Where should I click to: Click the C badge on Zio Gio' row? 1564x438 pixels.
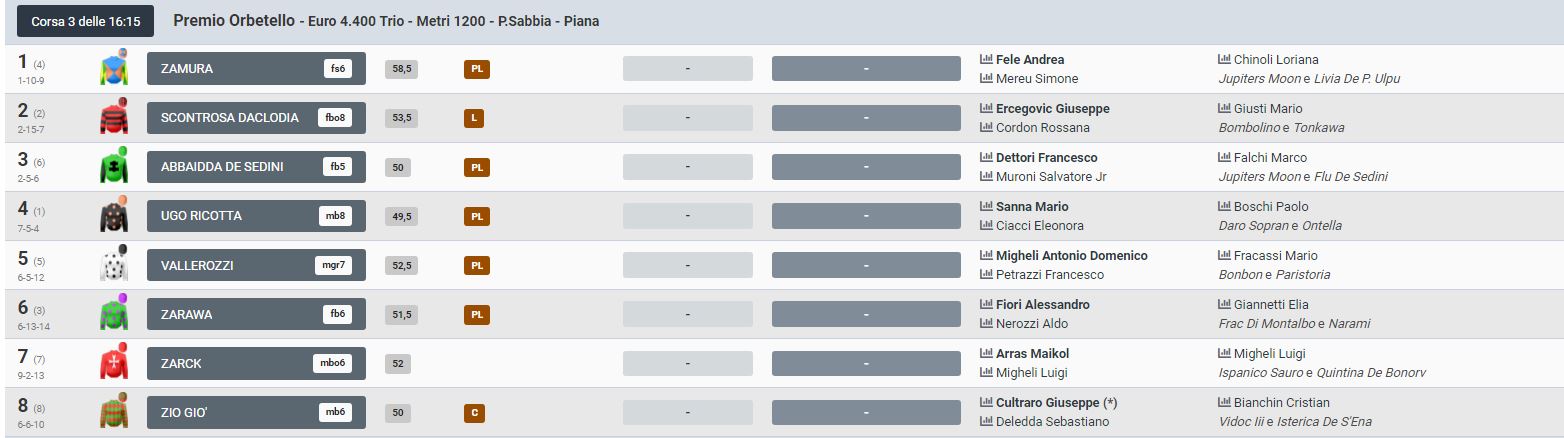pos(474,412)
